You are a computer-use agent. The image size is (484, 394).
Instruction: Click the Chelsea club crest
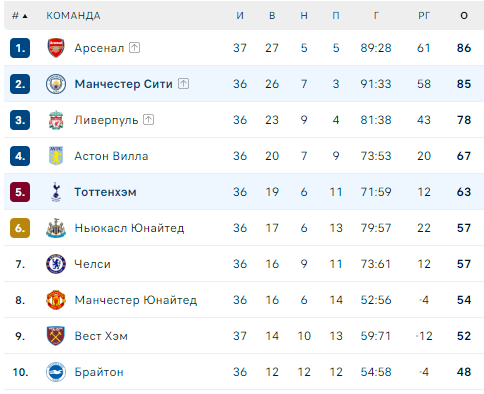click(56, 264)
